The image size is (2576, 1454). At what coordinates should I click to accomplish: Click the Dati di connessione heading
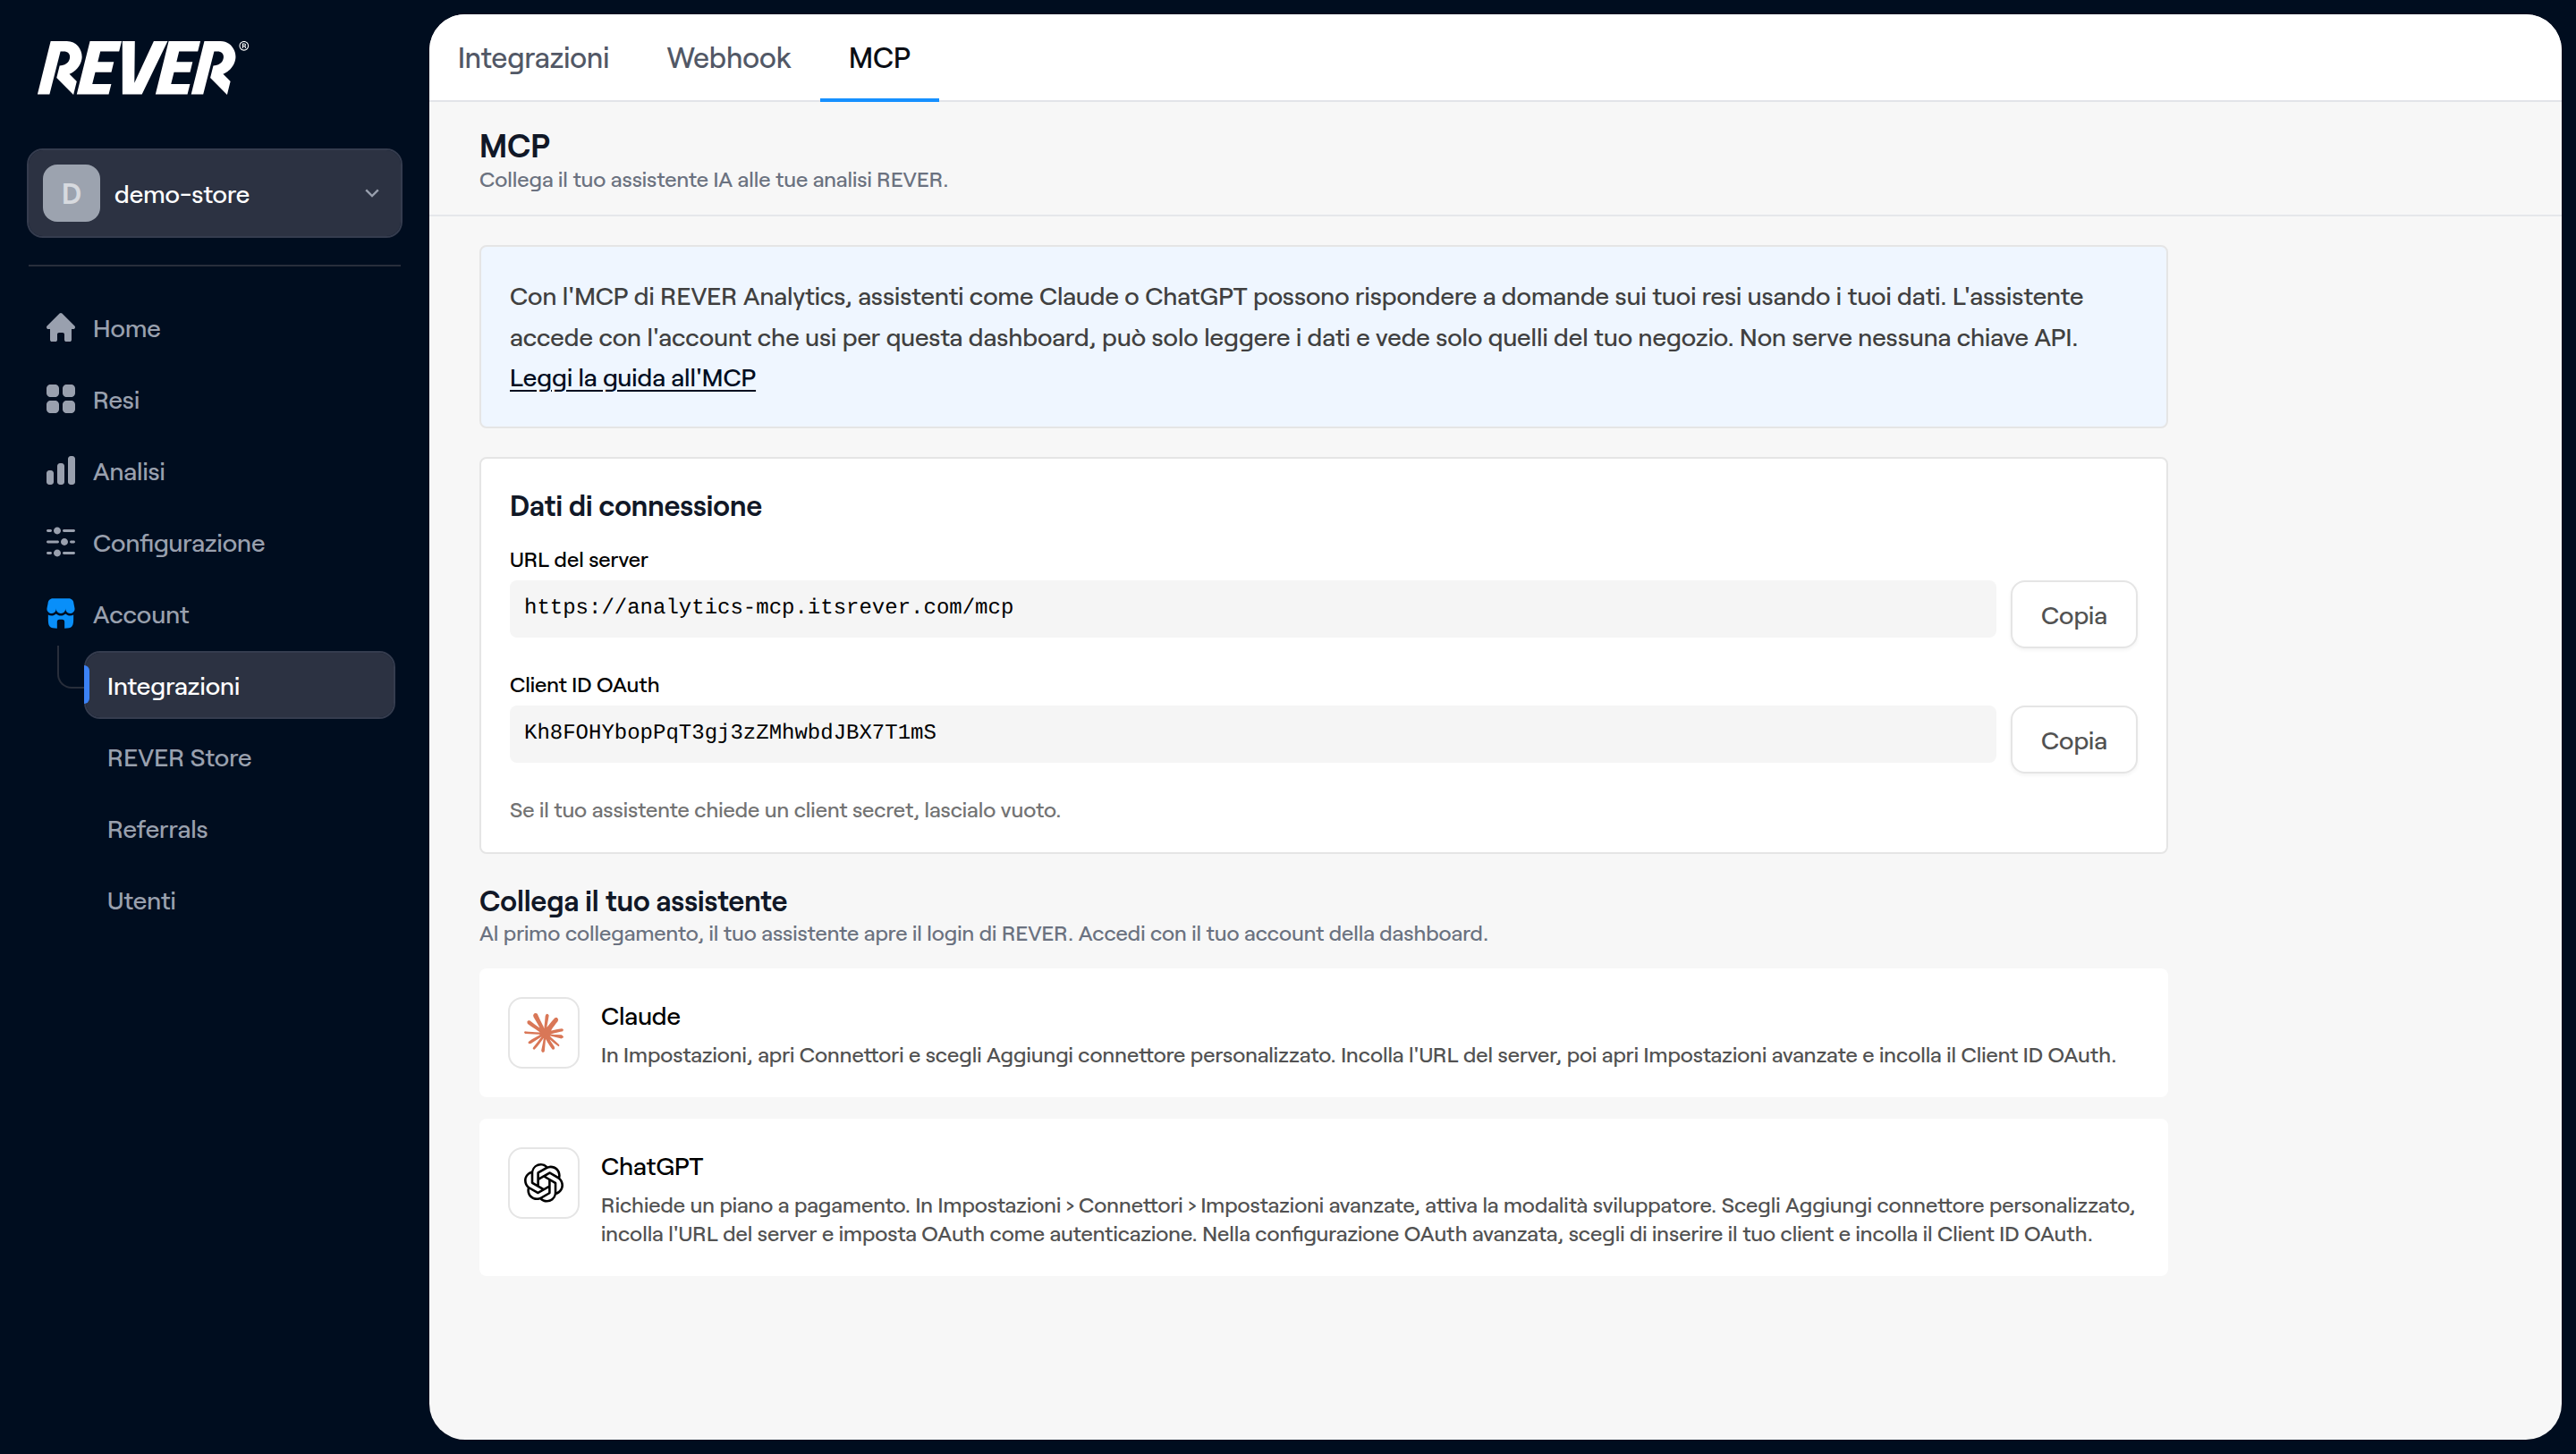click(635, 506)
